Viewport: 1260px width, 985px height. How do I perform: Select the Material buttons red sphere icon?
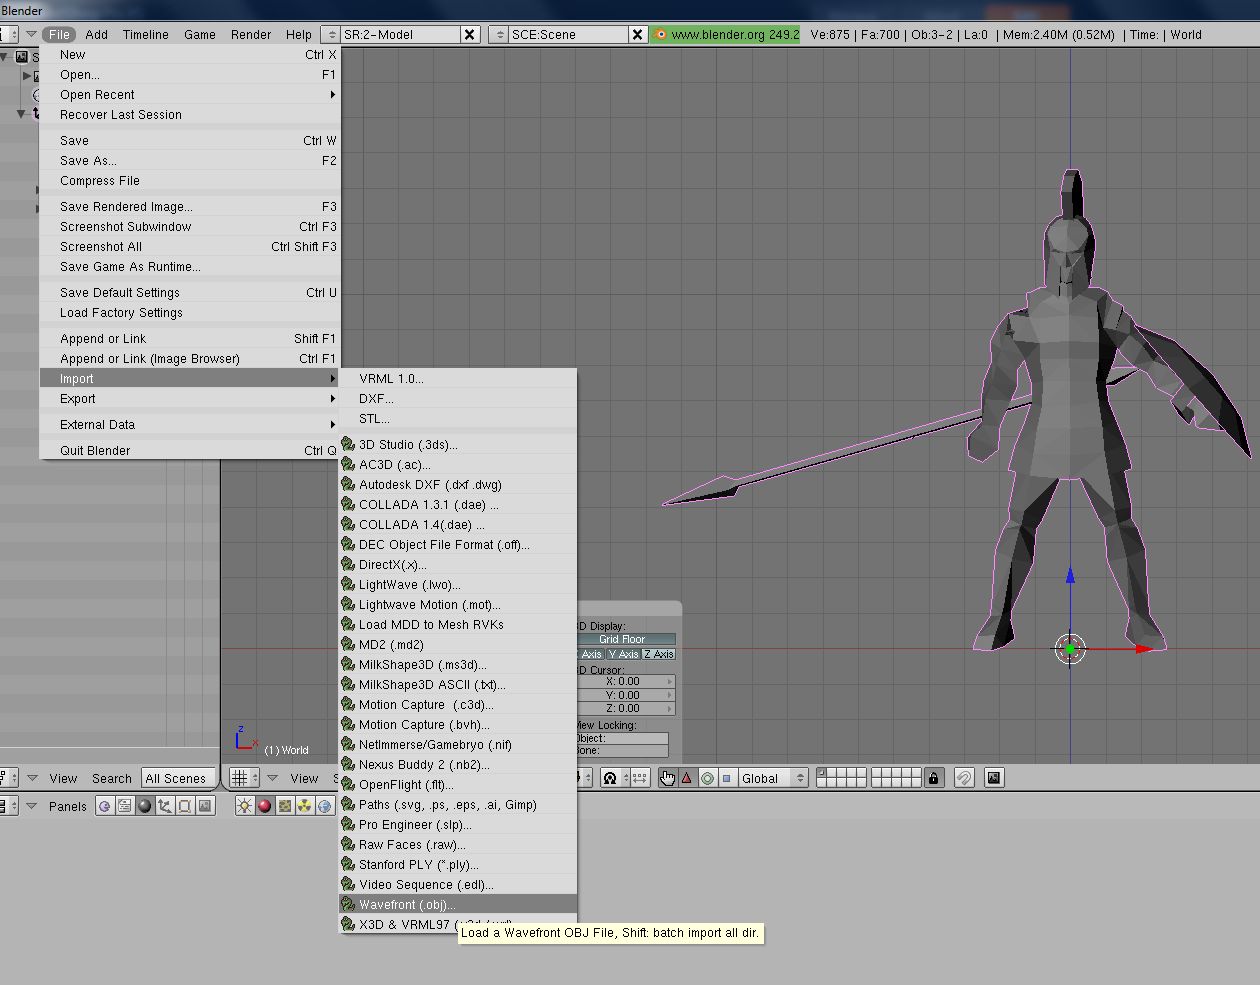(x=265, y=806)
